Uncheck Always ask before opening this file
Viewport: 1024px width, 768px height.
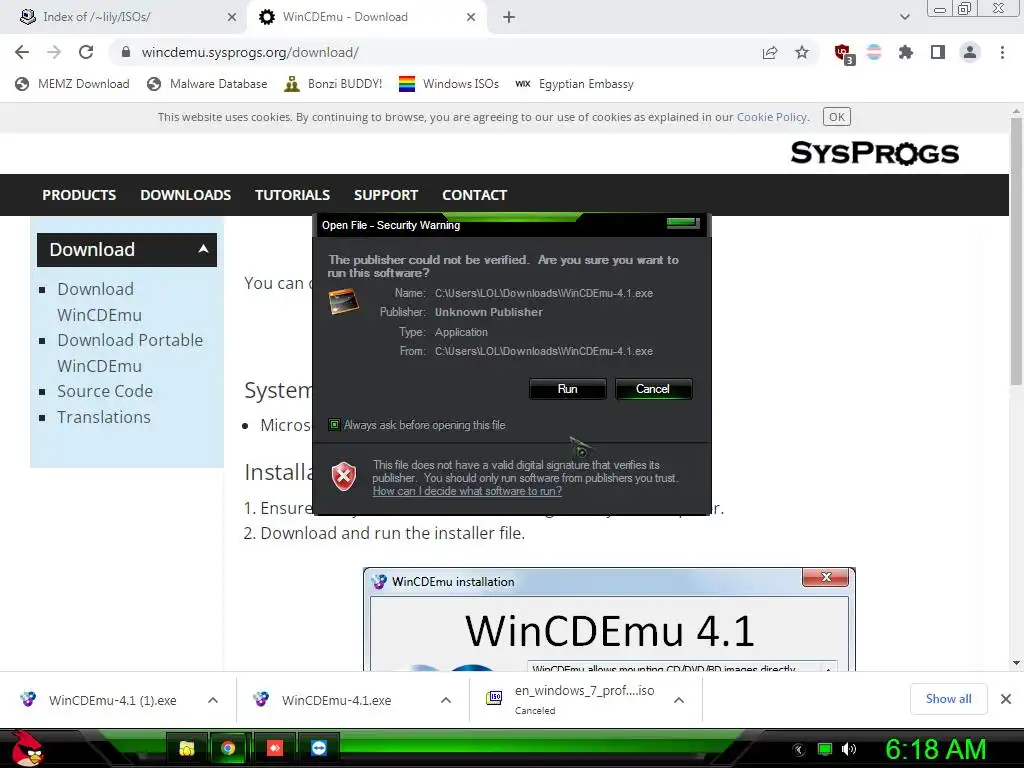point(334,425)
